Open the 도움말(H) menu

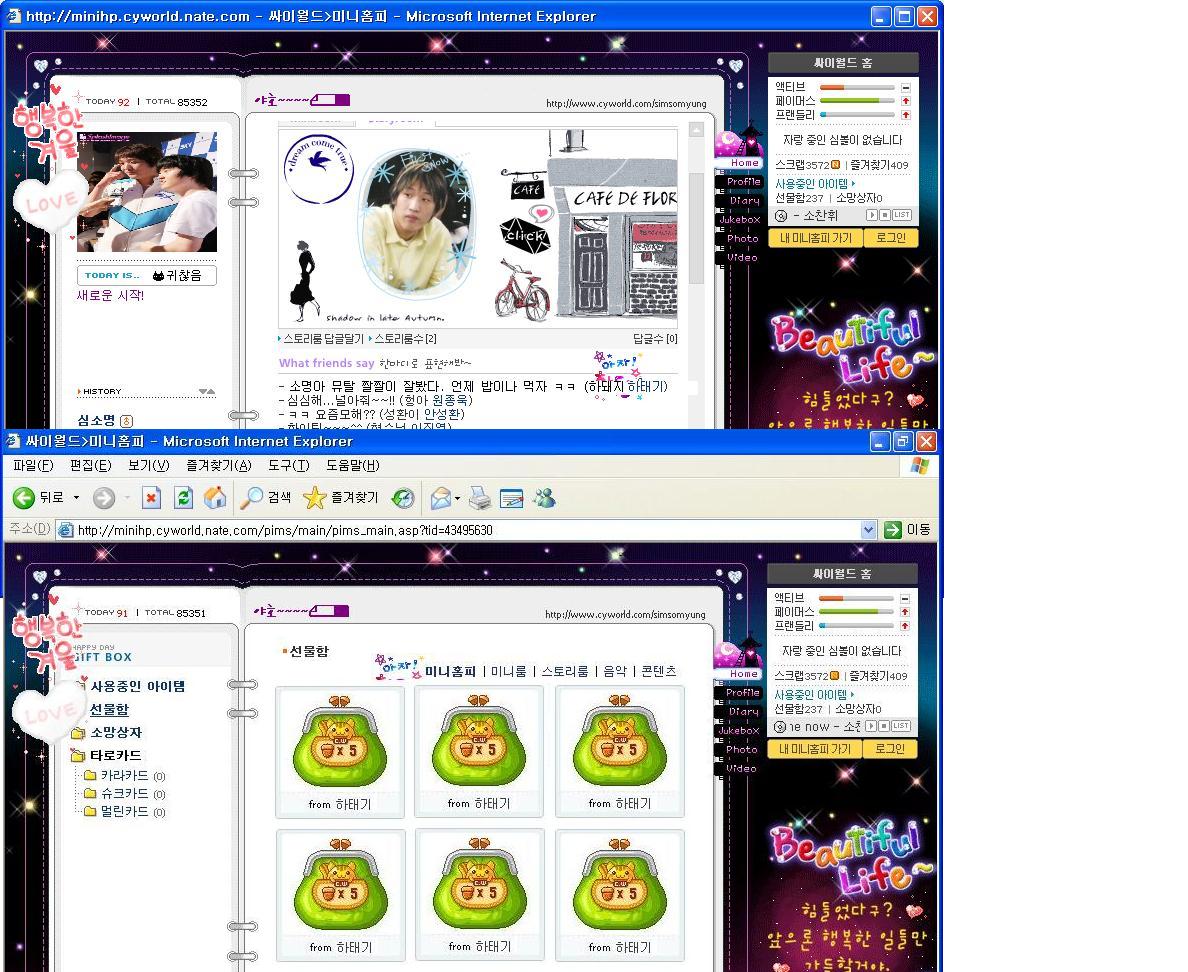pos(352,465)
